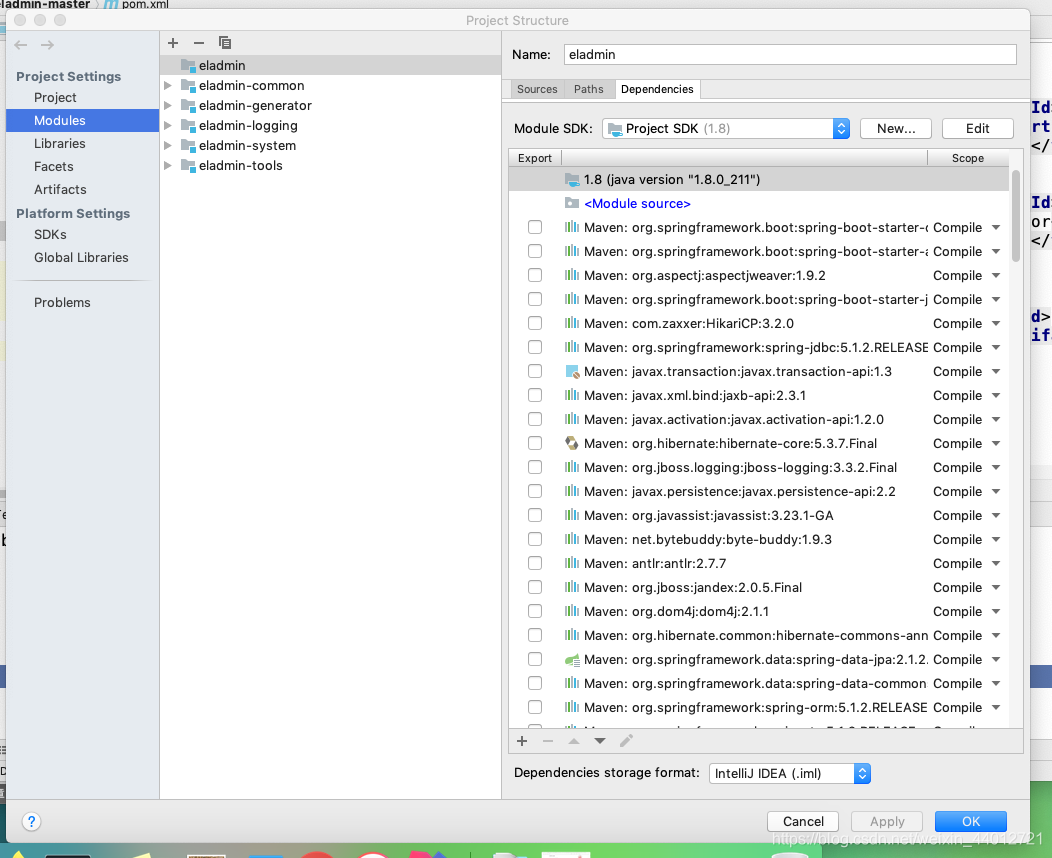Open scope dropdown for jboss-logging
This screenshot has height=858, width=1052.
(996, 467)
